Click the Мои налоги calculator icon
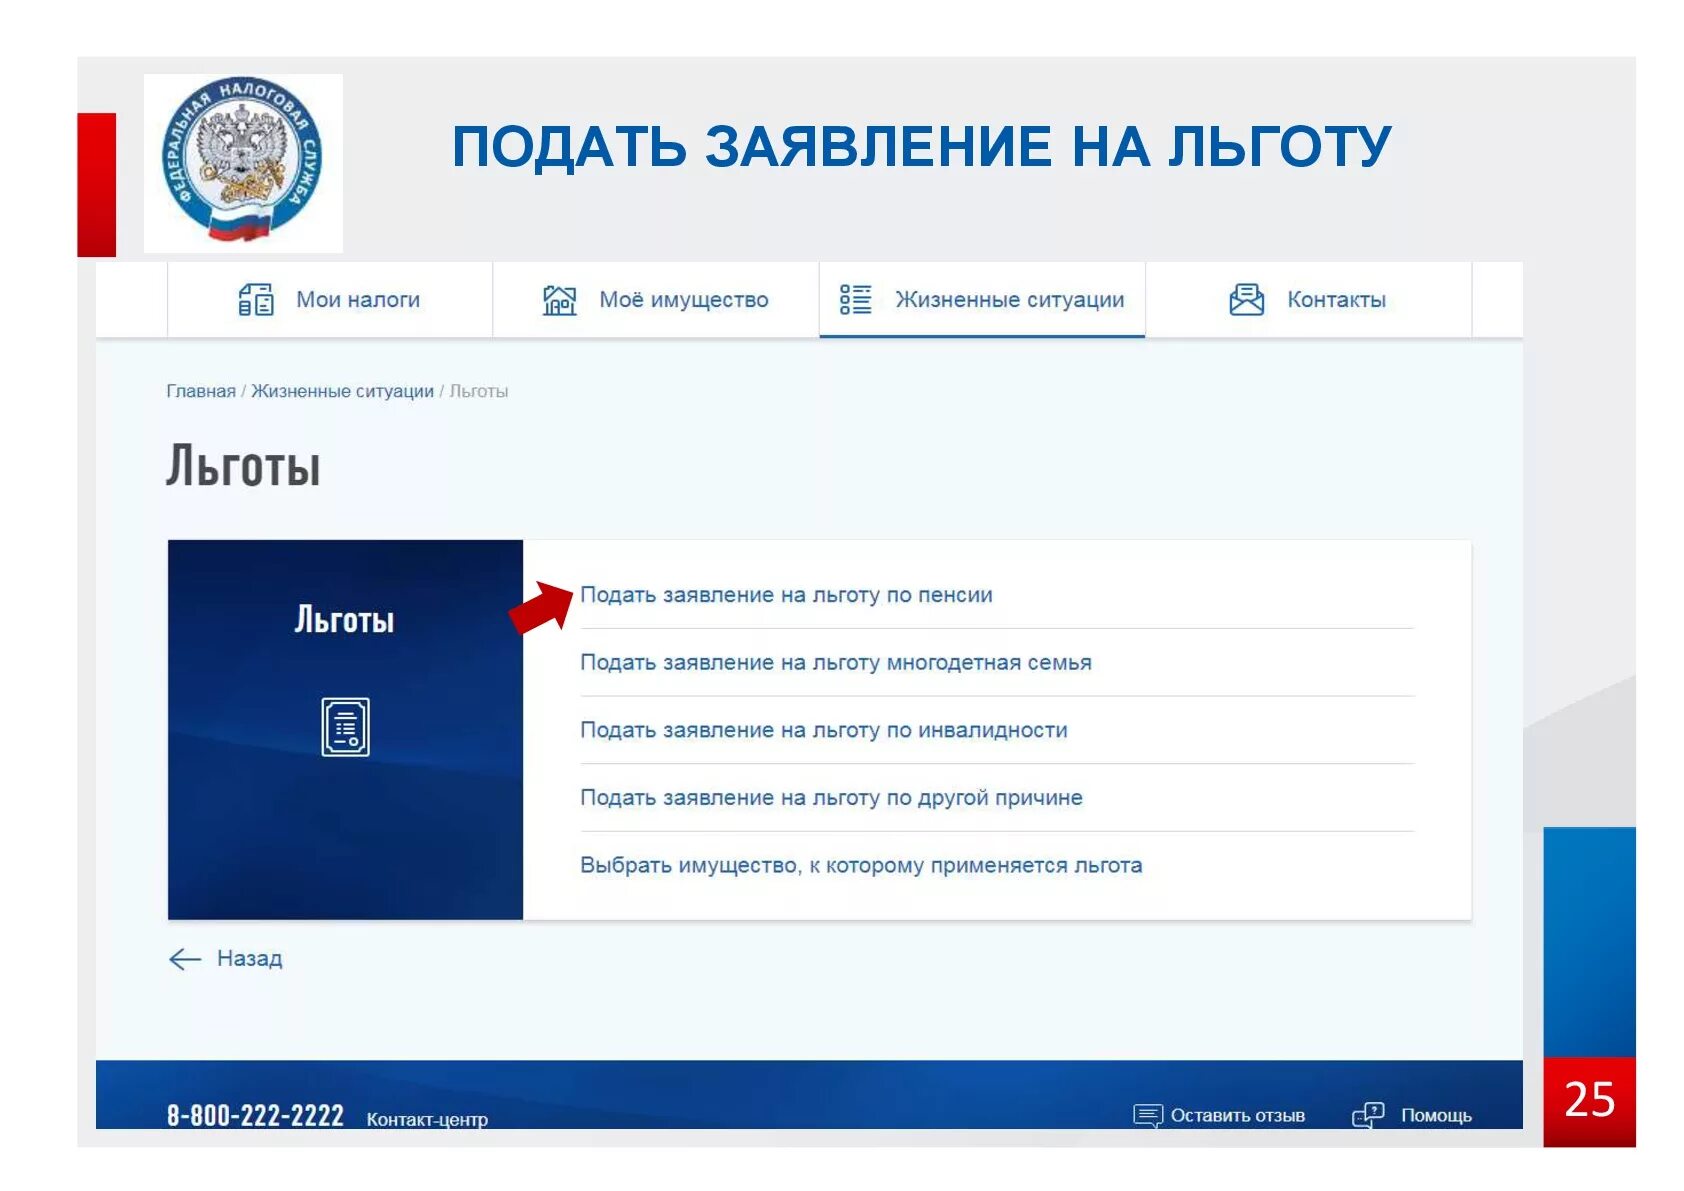Screen dimensions: 1684x1191 tap(256, 299)
